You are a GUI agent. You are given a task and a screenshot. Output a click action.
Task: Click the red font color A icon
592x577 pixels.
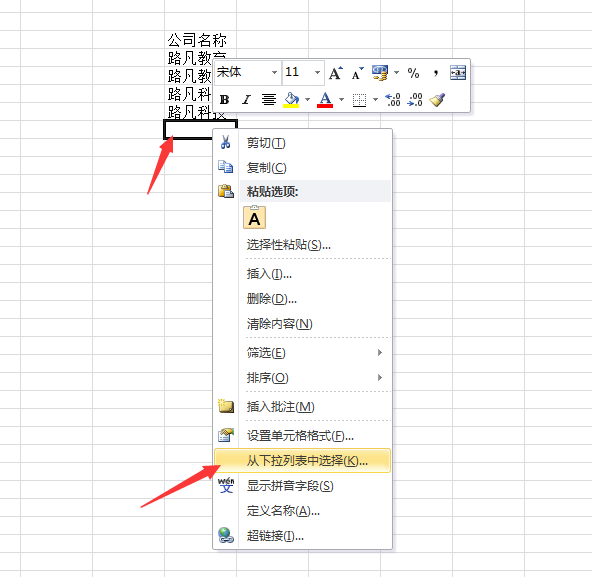point(325,100)
